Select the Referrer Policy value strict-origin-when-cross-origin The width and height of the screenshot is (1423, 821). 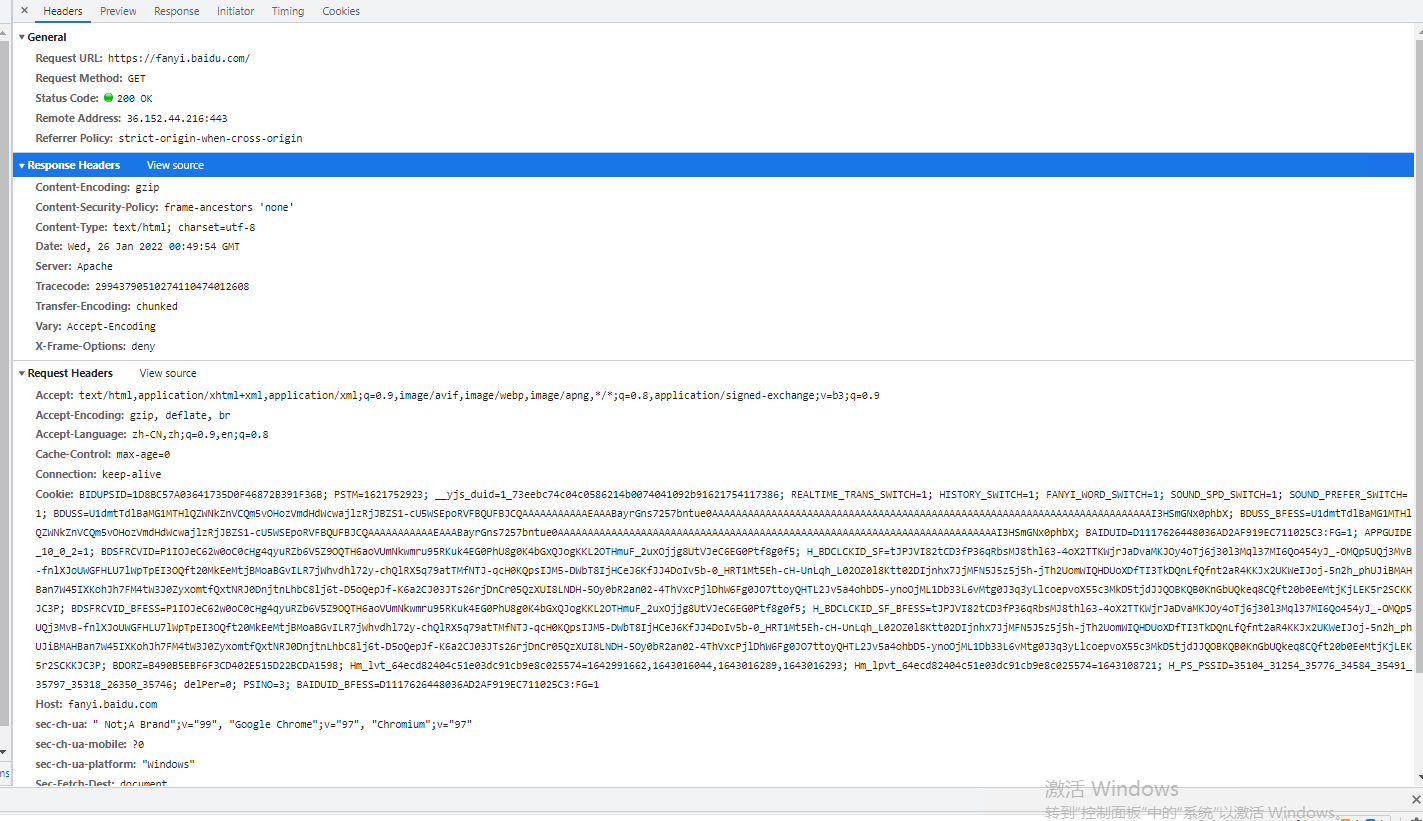click(x=210, y=139)
